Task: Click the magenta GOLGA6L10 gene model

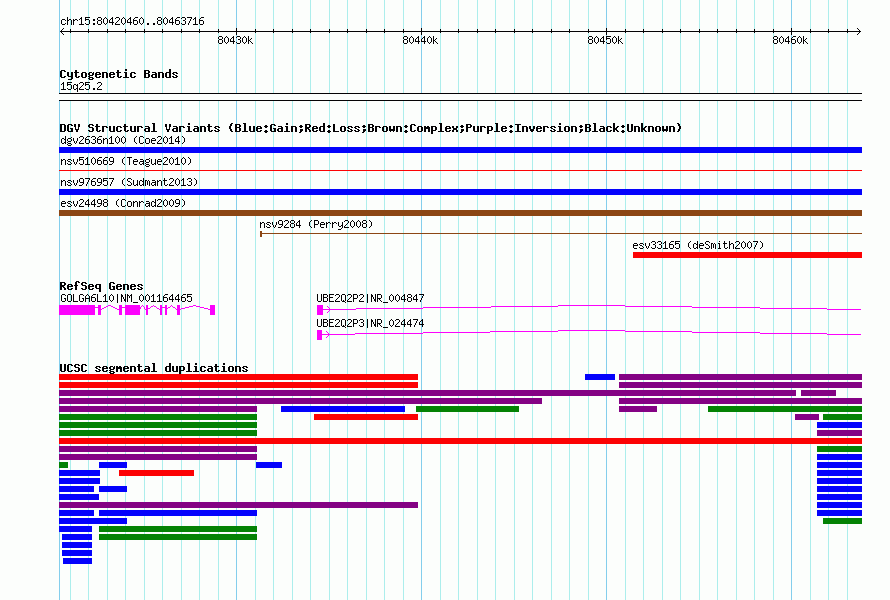Action: click(137, 310)
